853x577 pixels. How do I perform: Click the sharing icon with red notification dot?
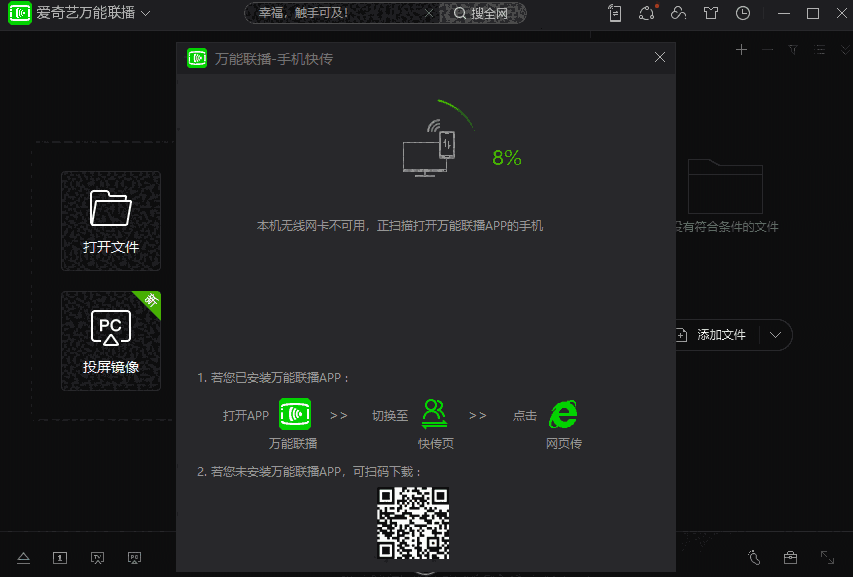click(x=647, y=13)
